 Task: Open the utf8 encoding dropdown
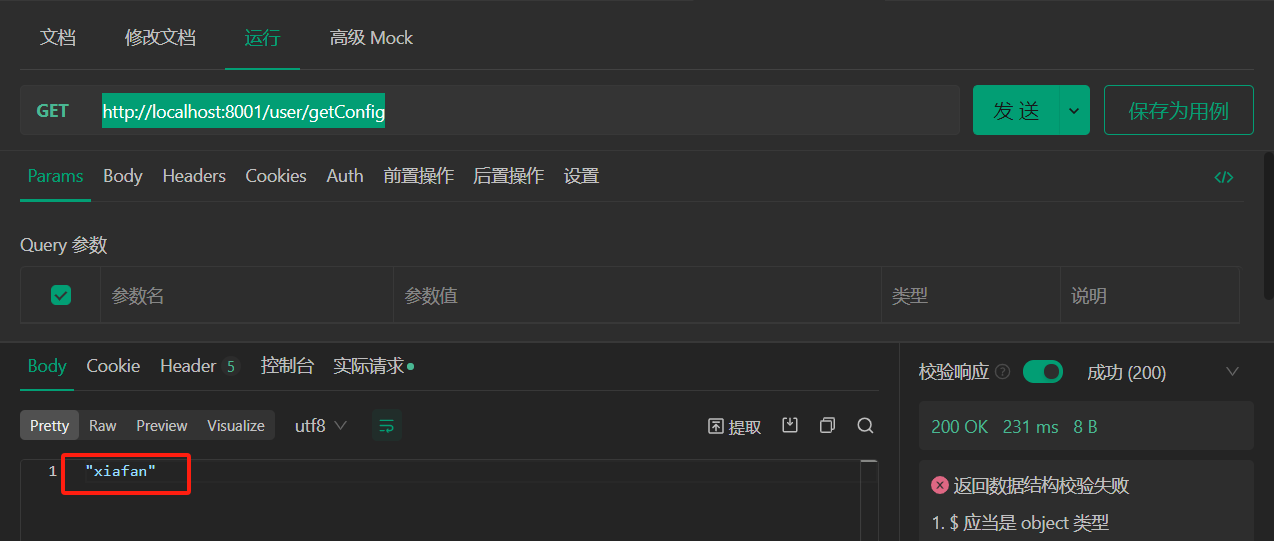point(321,425)
